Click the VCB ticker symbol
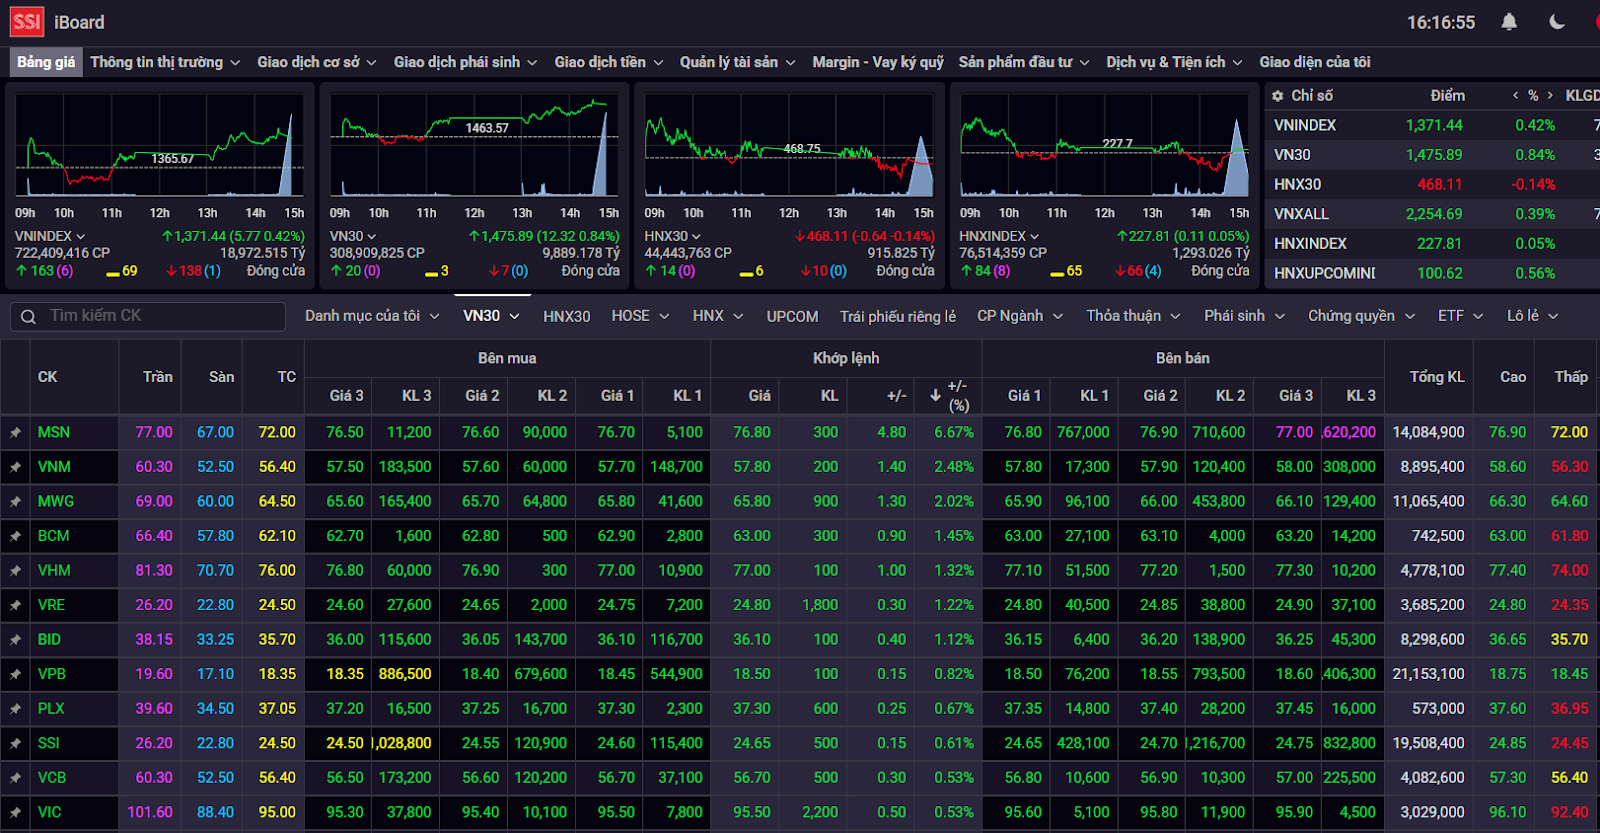Screen dimensions: 1600x833 coord(52,778)
